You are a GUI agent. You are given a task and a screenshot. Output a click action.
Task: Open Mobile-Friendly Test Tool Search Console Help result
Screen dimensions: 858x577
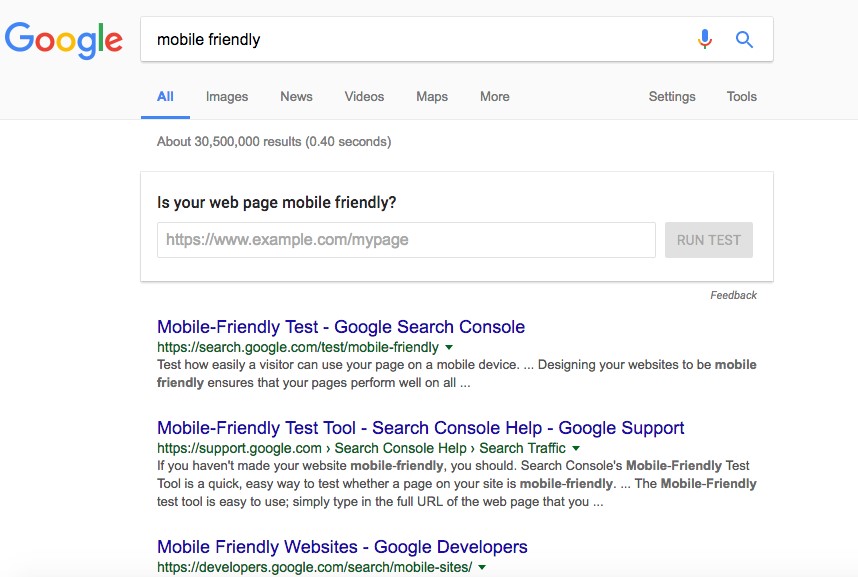coord(421,428)
